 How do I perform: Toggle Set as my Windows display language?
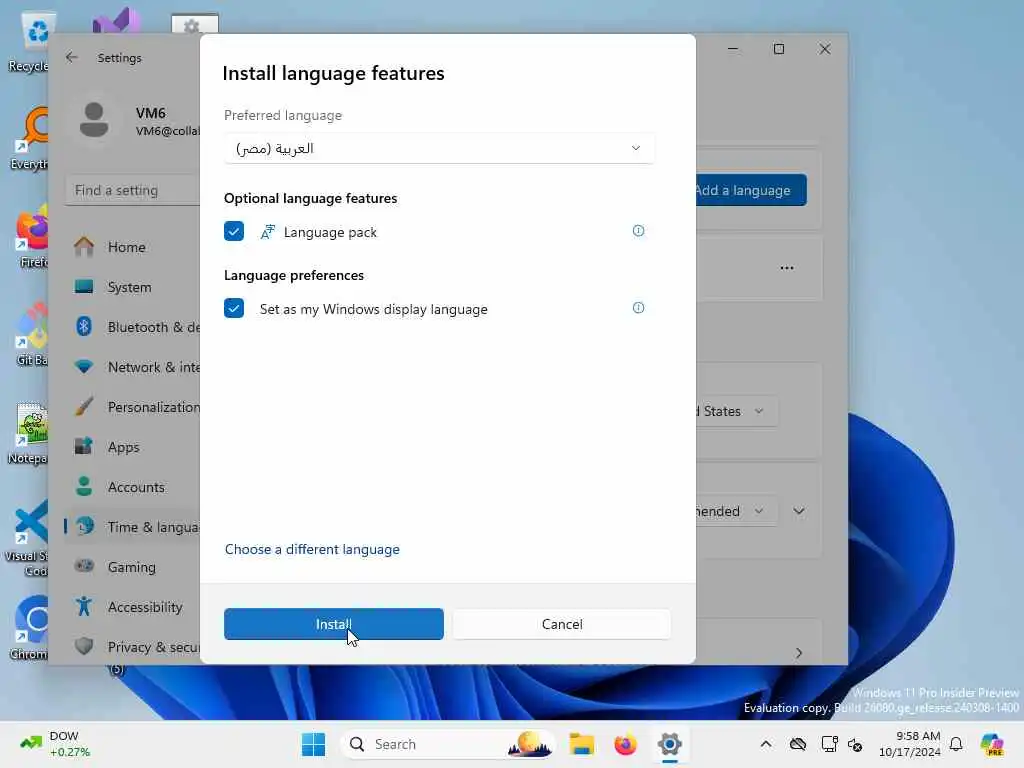tap(234, 308)
